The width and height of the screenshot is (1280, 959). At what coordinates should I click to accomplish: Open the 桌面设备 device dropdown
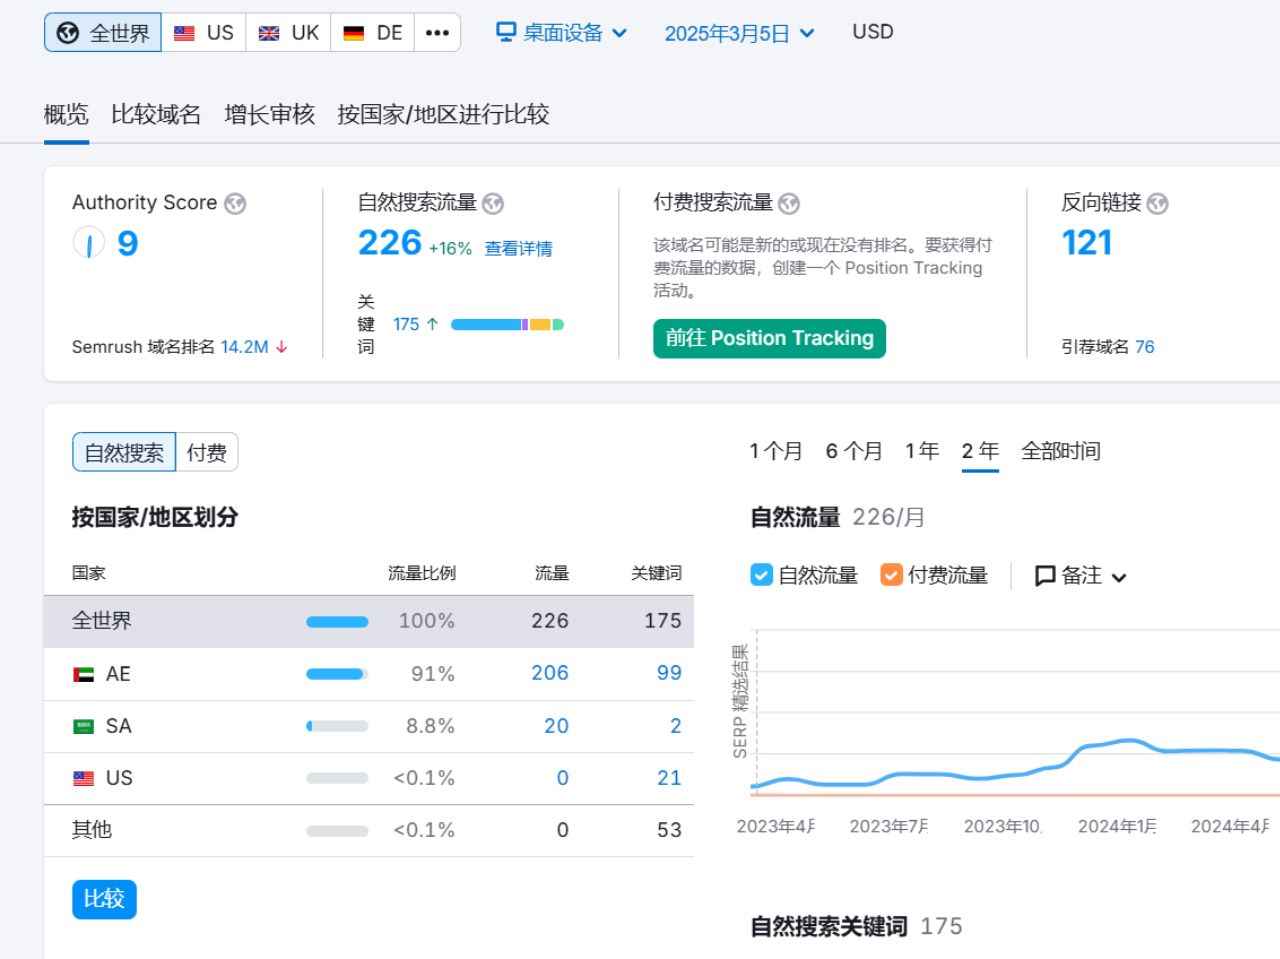(x=562, y=33)
